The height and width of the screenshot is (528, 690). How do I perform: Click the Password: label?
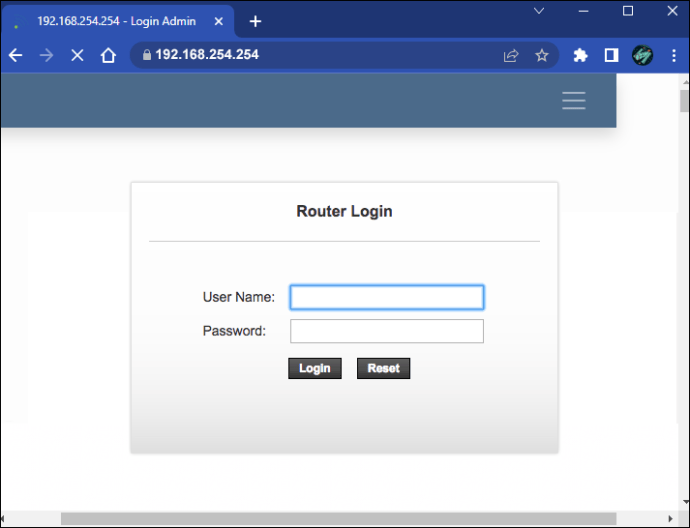(x=234, y=331)
